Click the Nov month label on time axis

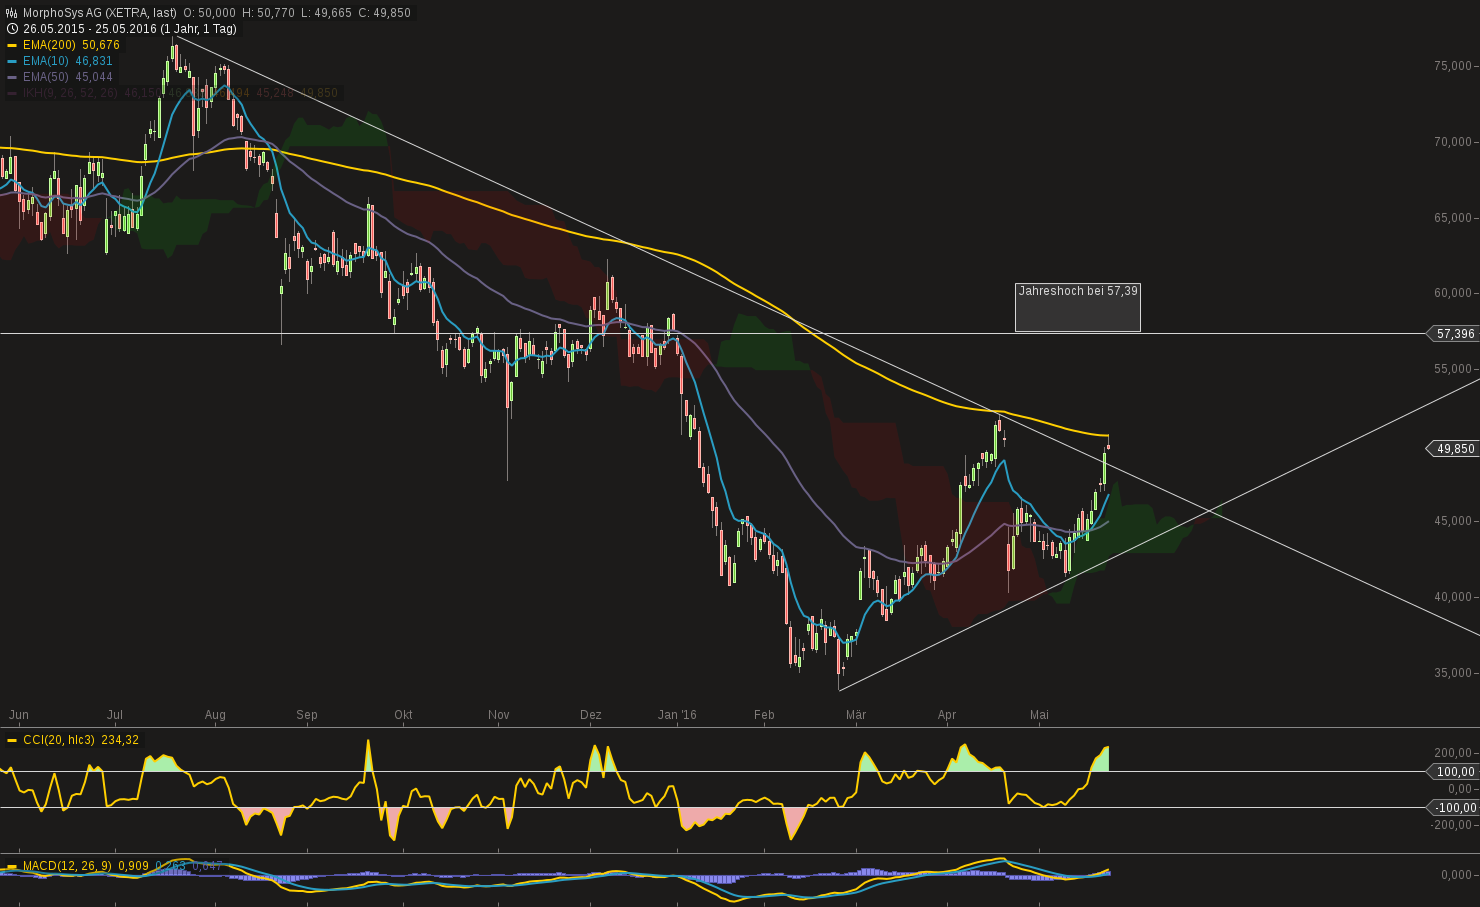click(499, 715)
